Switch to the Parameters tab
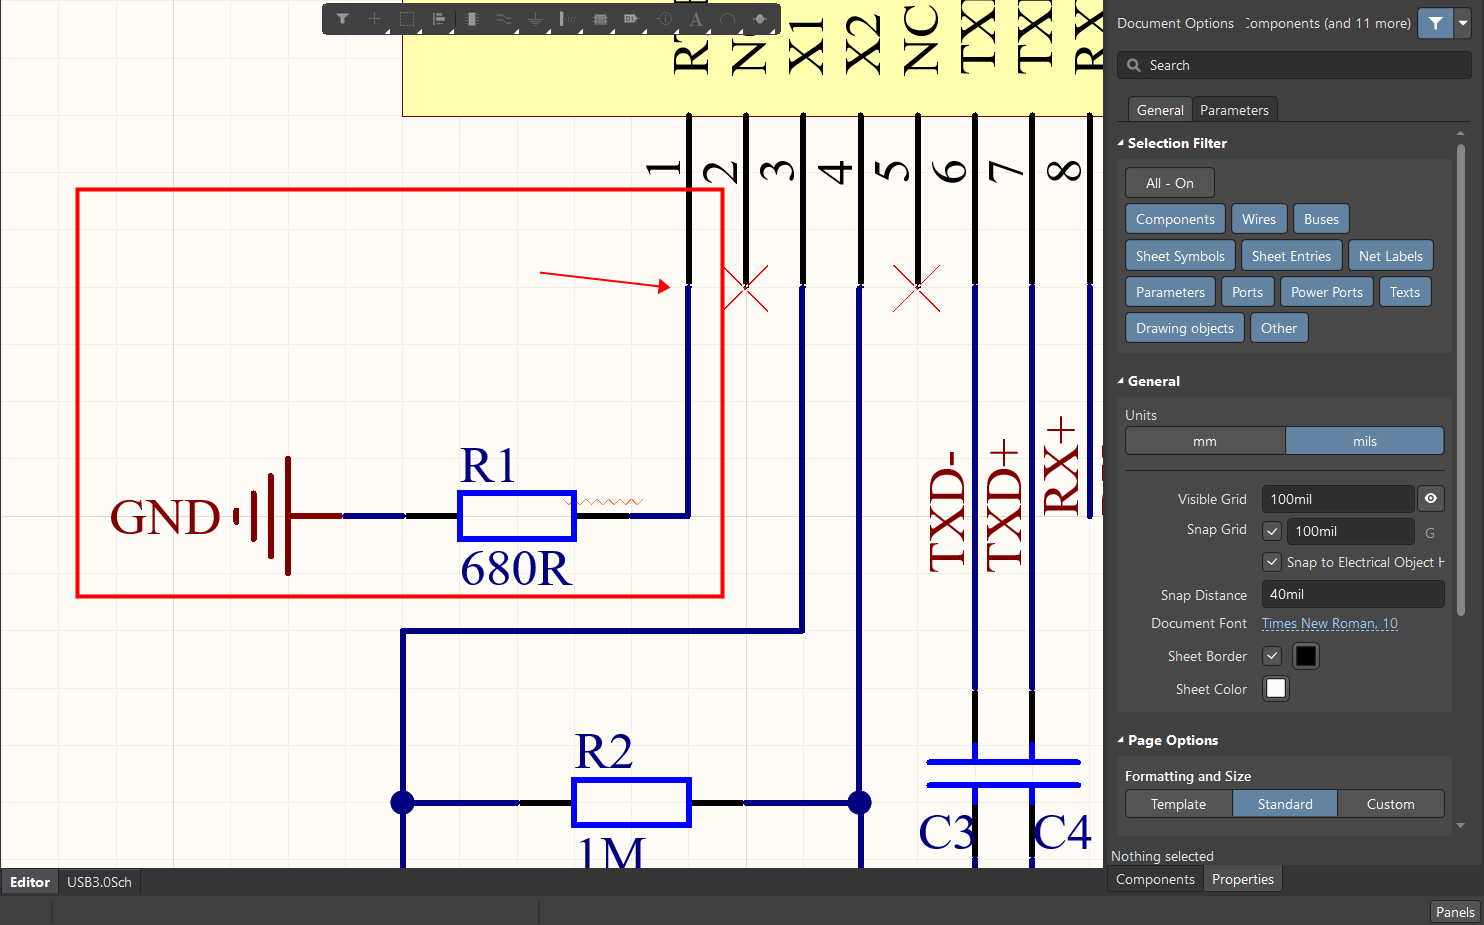This screenshot has width=1484, height=925. coord(1233,110)
